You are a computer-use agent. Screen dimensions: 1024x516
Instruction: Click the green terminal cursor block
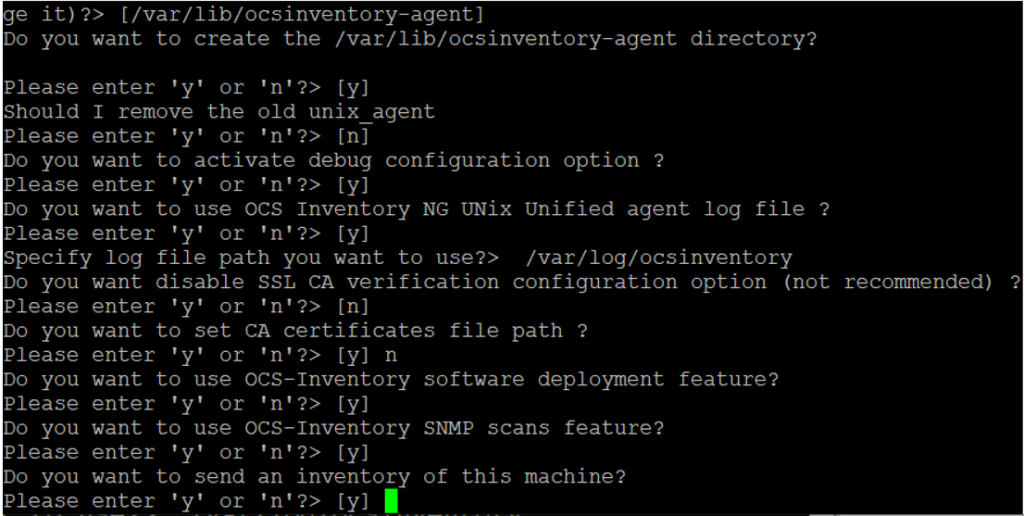click(391, 501)
